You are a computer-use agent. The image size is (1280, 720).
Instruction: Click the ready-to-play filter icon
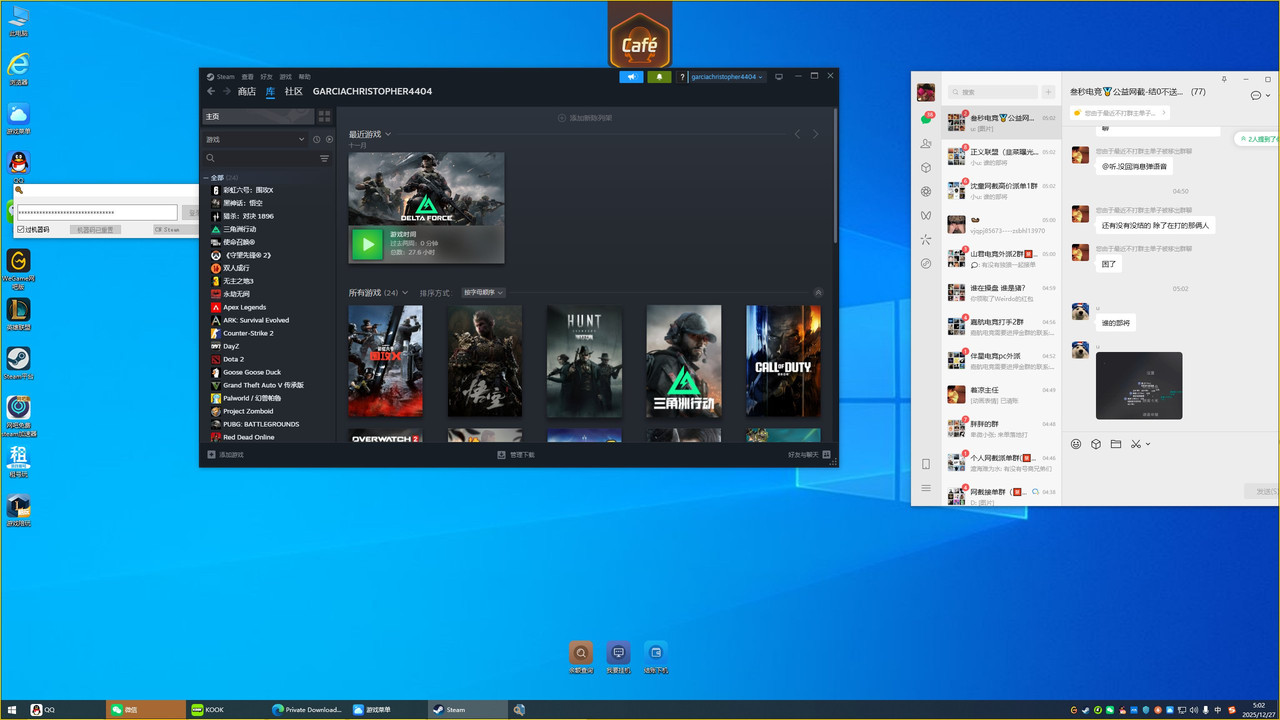pos(329,140)
